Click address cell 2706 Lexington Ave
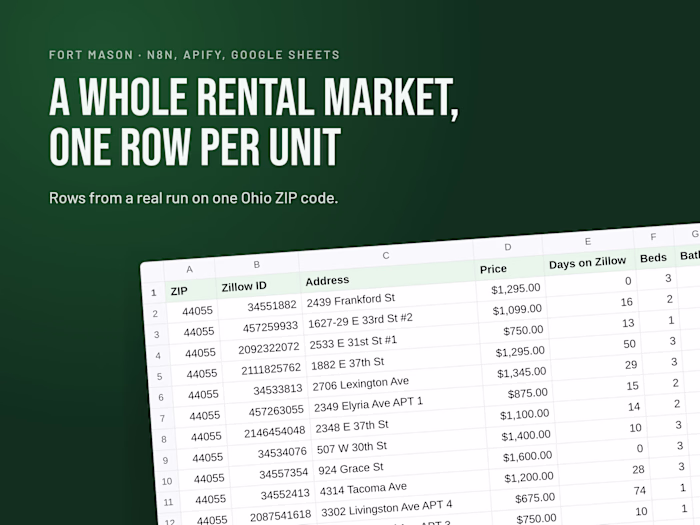Image resolution: width=700 pixels, height=525 pixels. pyautogui.click(x=395, y=382)
